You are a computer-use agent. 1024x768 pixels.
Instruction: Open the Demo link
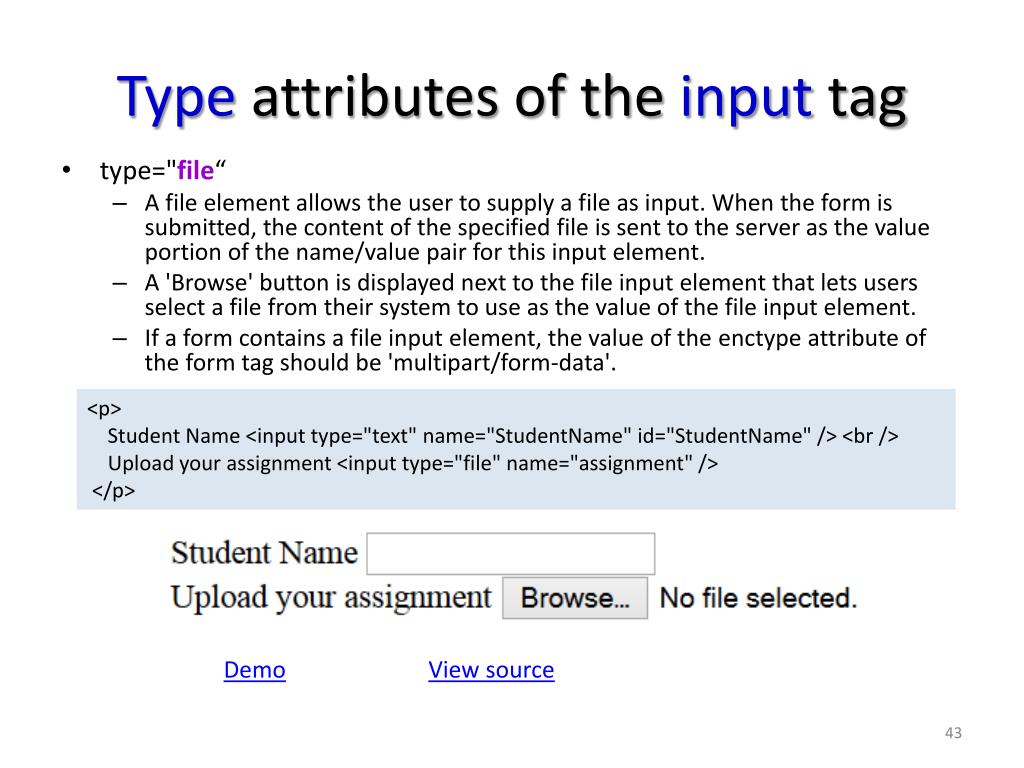(x=254, y=670)
